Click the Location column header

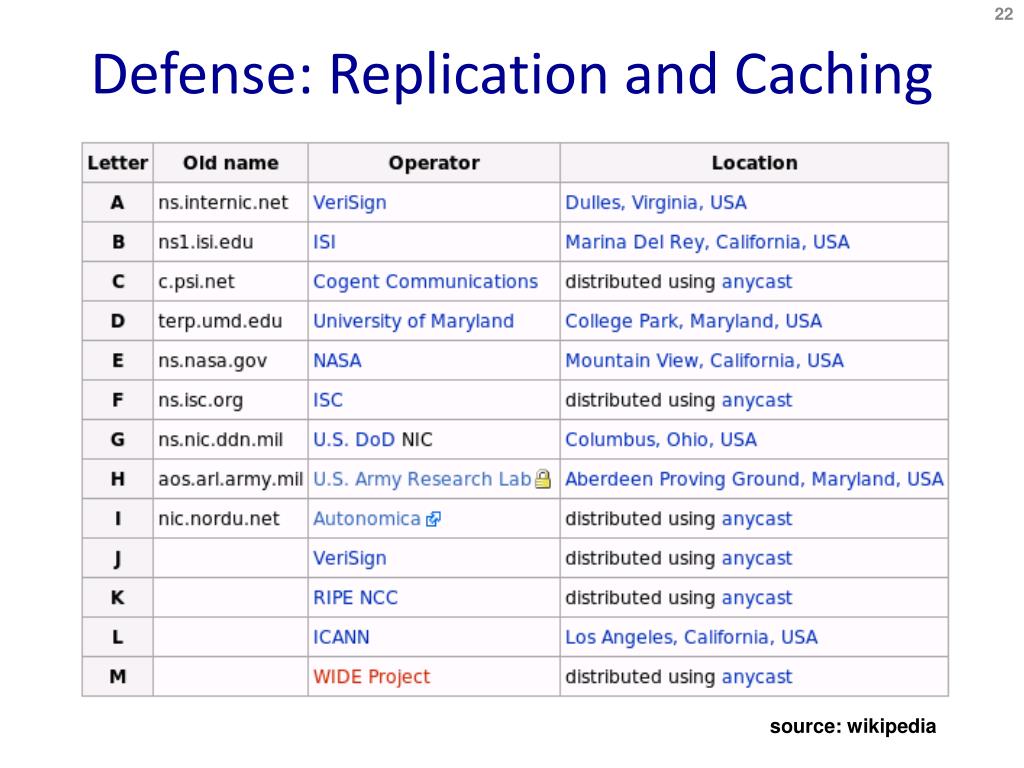[754, 163]
